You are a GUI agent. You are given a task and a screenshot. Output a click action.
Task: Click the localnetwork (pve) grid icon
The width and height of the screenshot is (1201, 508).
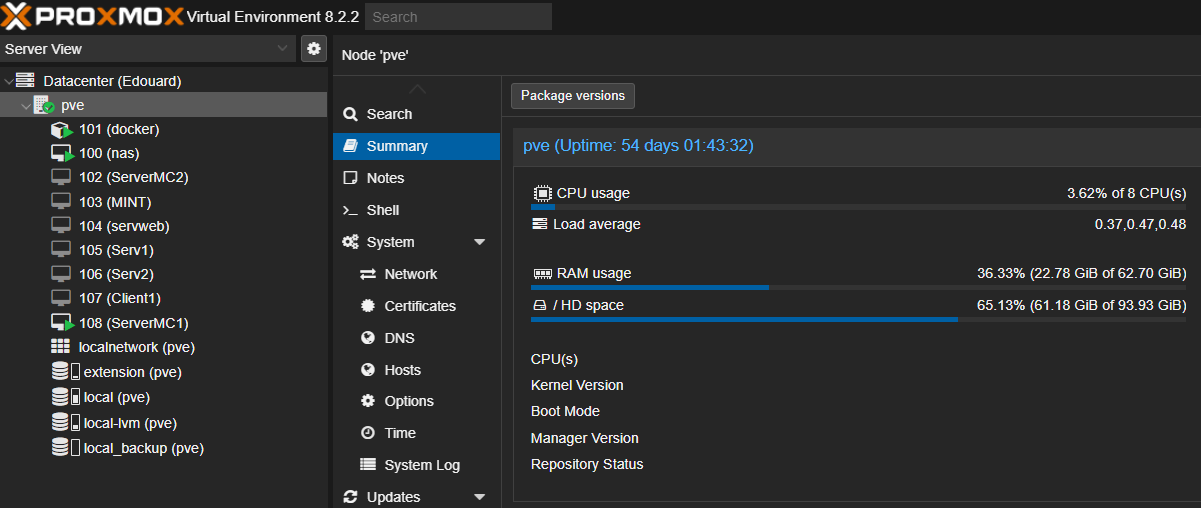pos(61,347)
